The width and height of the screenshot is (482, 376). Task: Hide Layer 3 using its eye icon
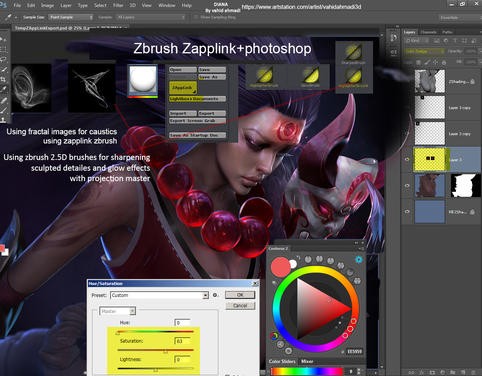(407, 160)
